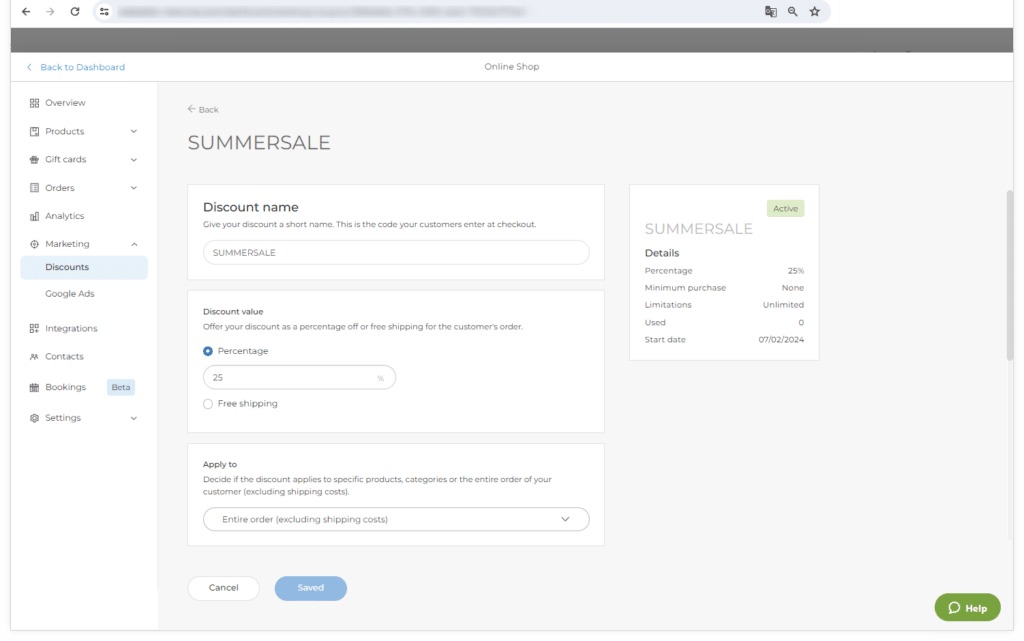
Task: Click the Analytics bar chart icon
Action: [34, 216]
